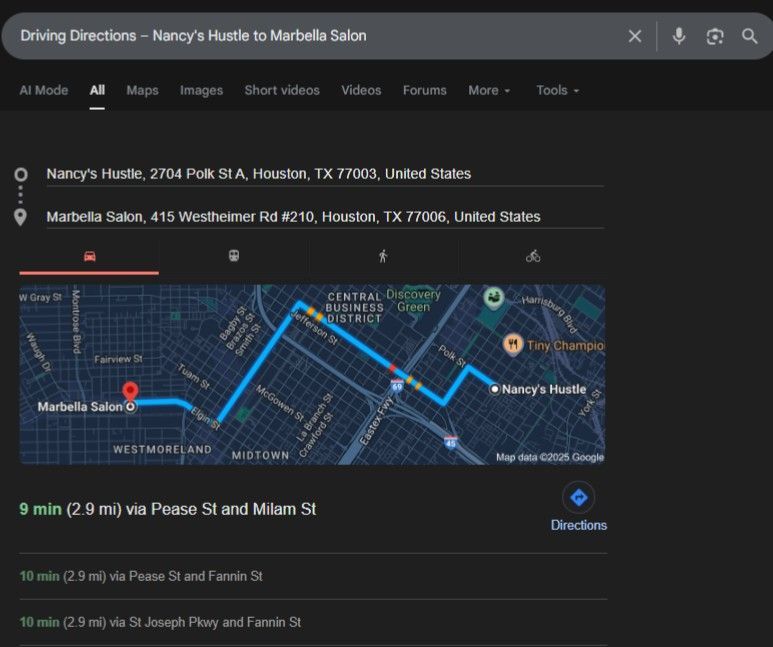Screen dimensions: 773x647
Task: Click the Waugh Dr label on map
Action: tap(38, 352)
